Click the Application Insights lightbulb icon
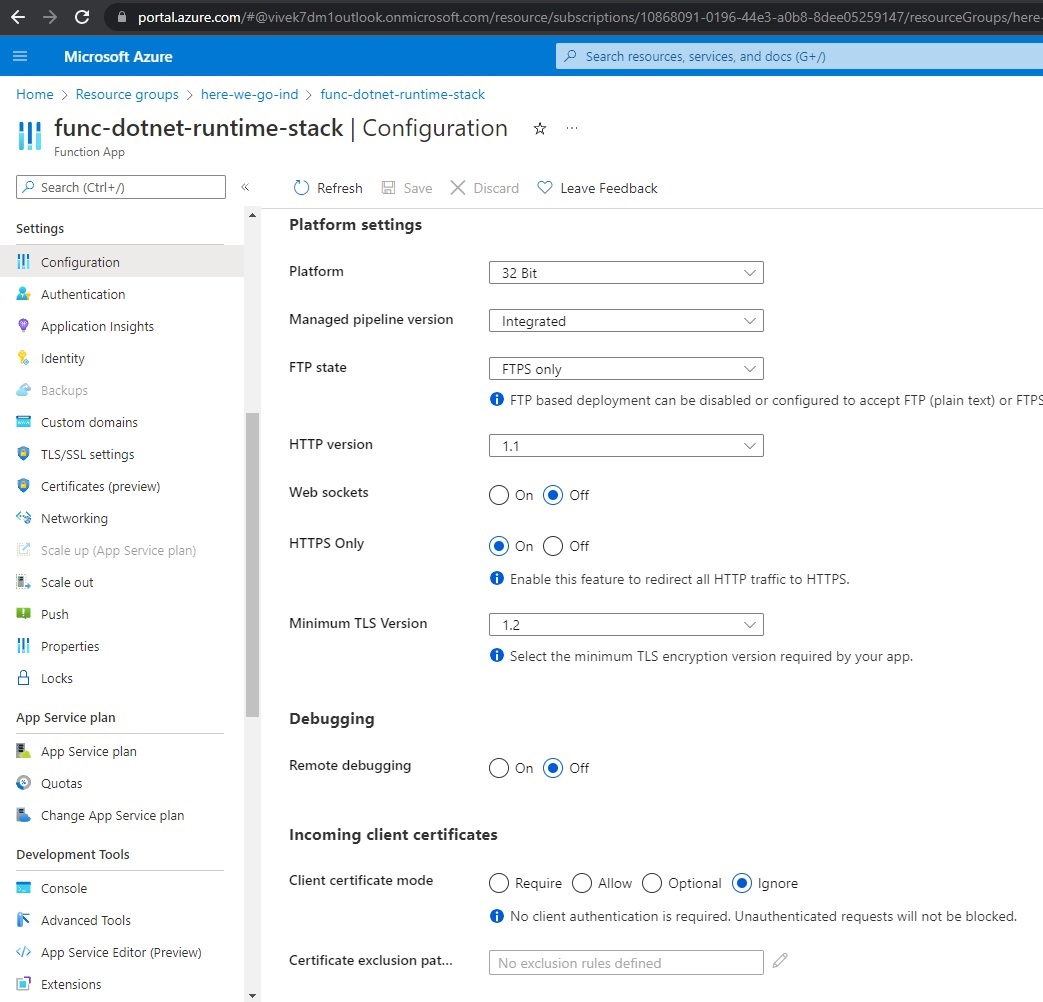1043x1002 pixels. pyautogui.click(x=23, y=325)
